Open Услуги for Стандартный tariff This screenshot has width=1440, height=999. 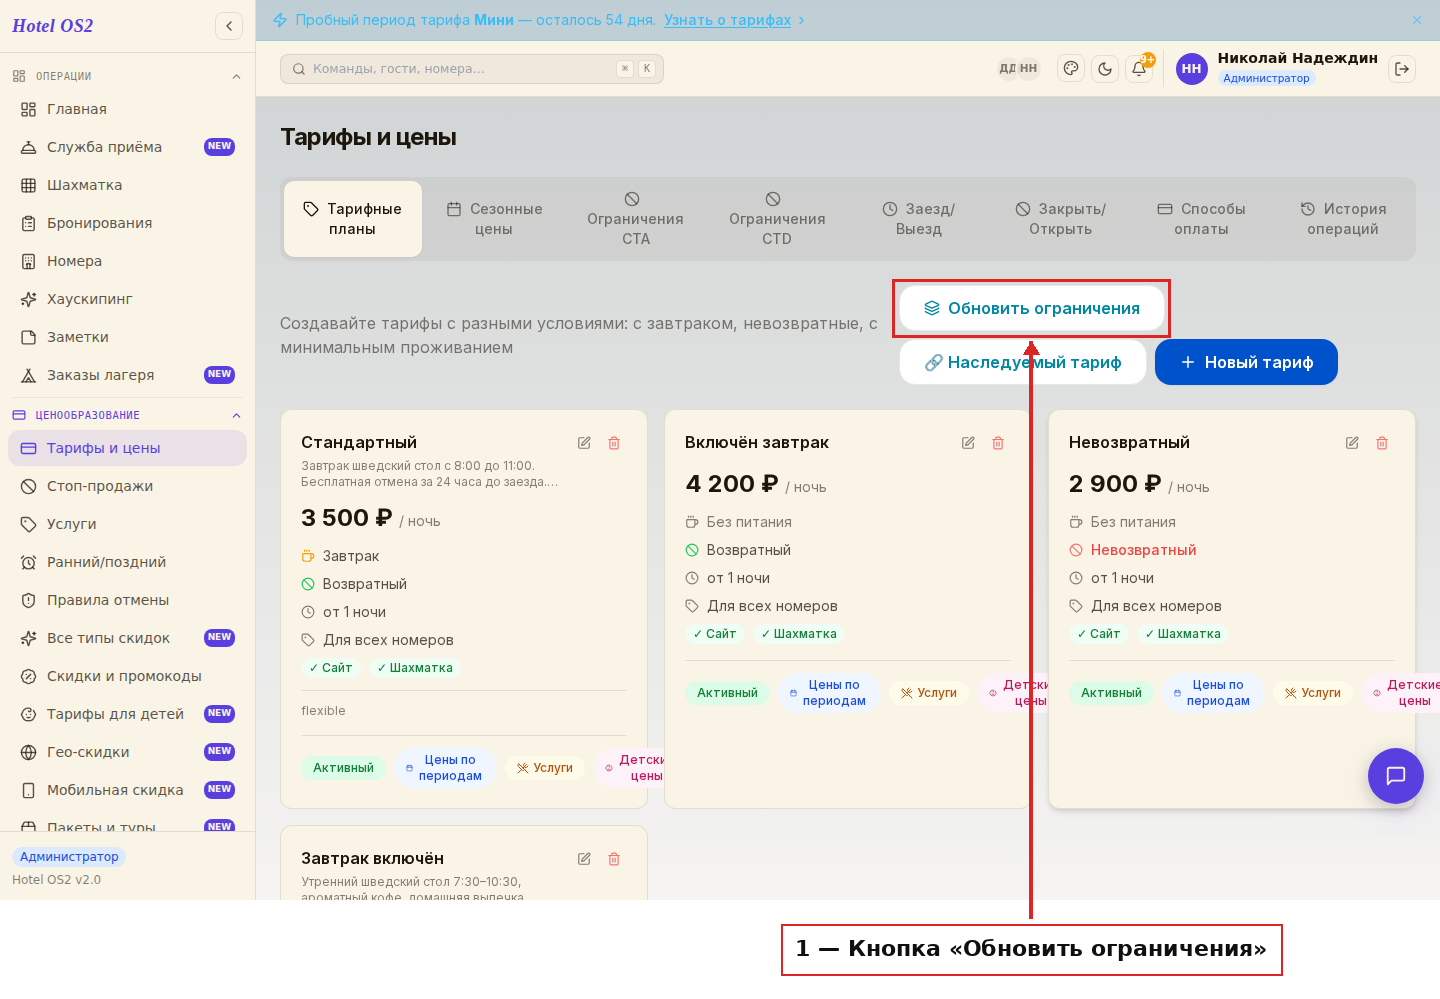coord(545,768)
